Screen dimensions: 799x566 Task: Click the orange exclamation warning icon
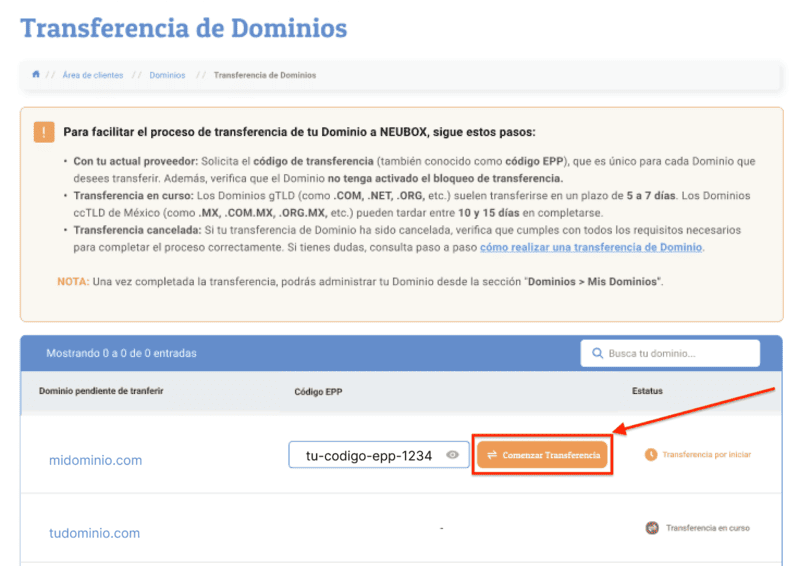pos(44,132)
